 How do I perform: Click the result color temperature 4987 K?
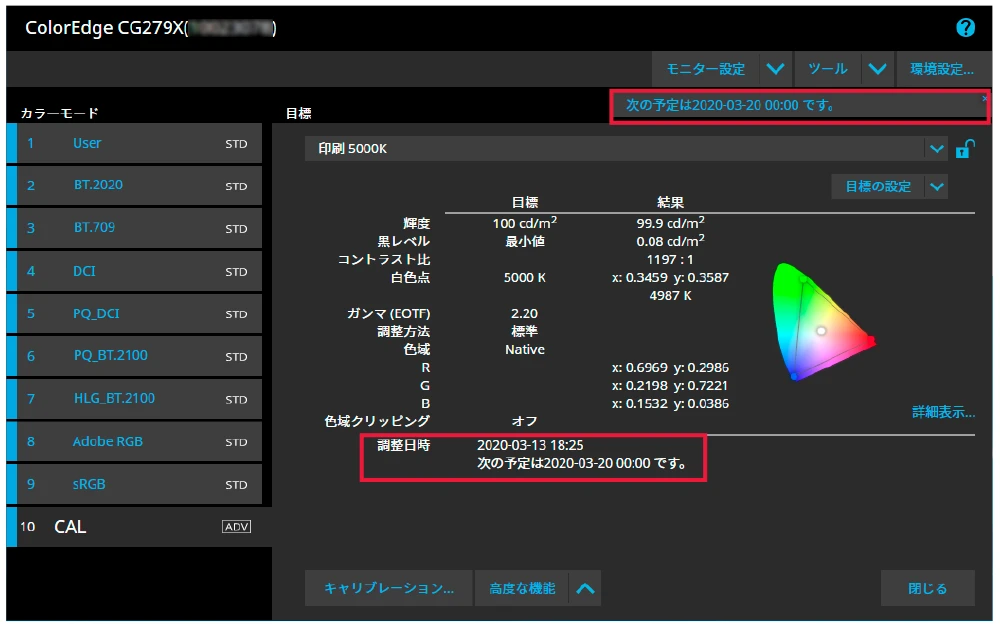[x=670, y=295]
